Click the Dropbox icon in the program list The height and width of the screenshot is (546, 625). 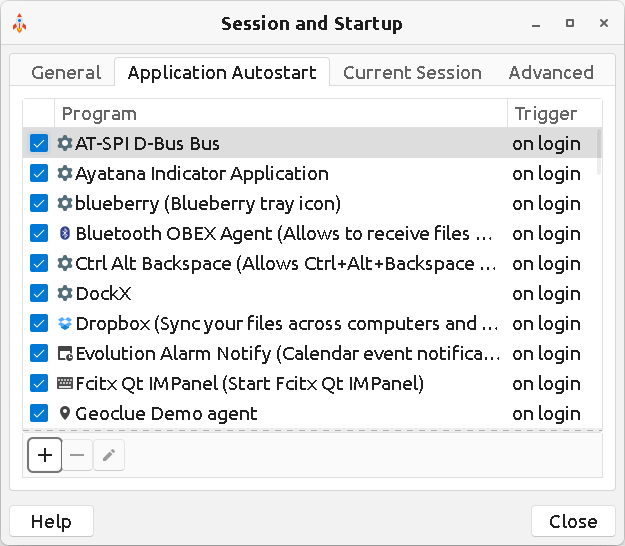65,323
